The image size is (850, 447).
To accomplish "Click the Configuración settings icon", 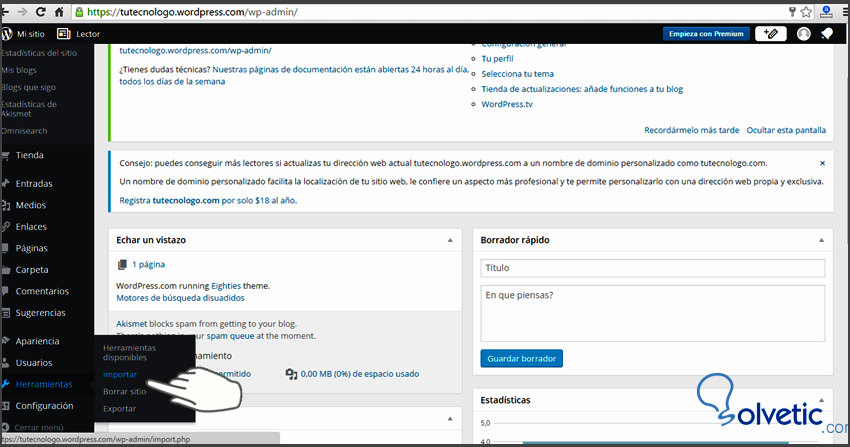I will [5, 406].
